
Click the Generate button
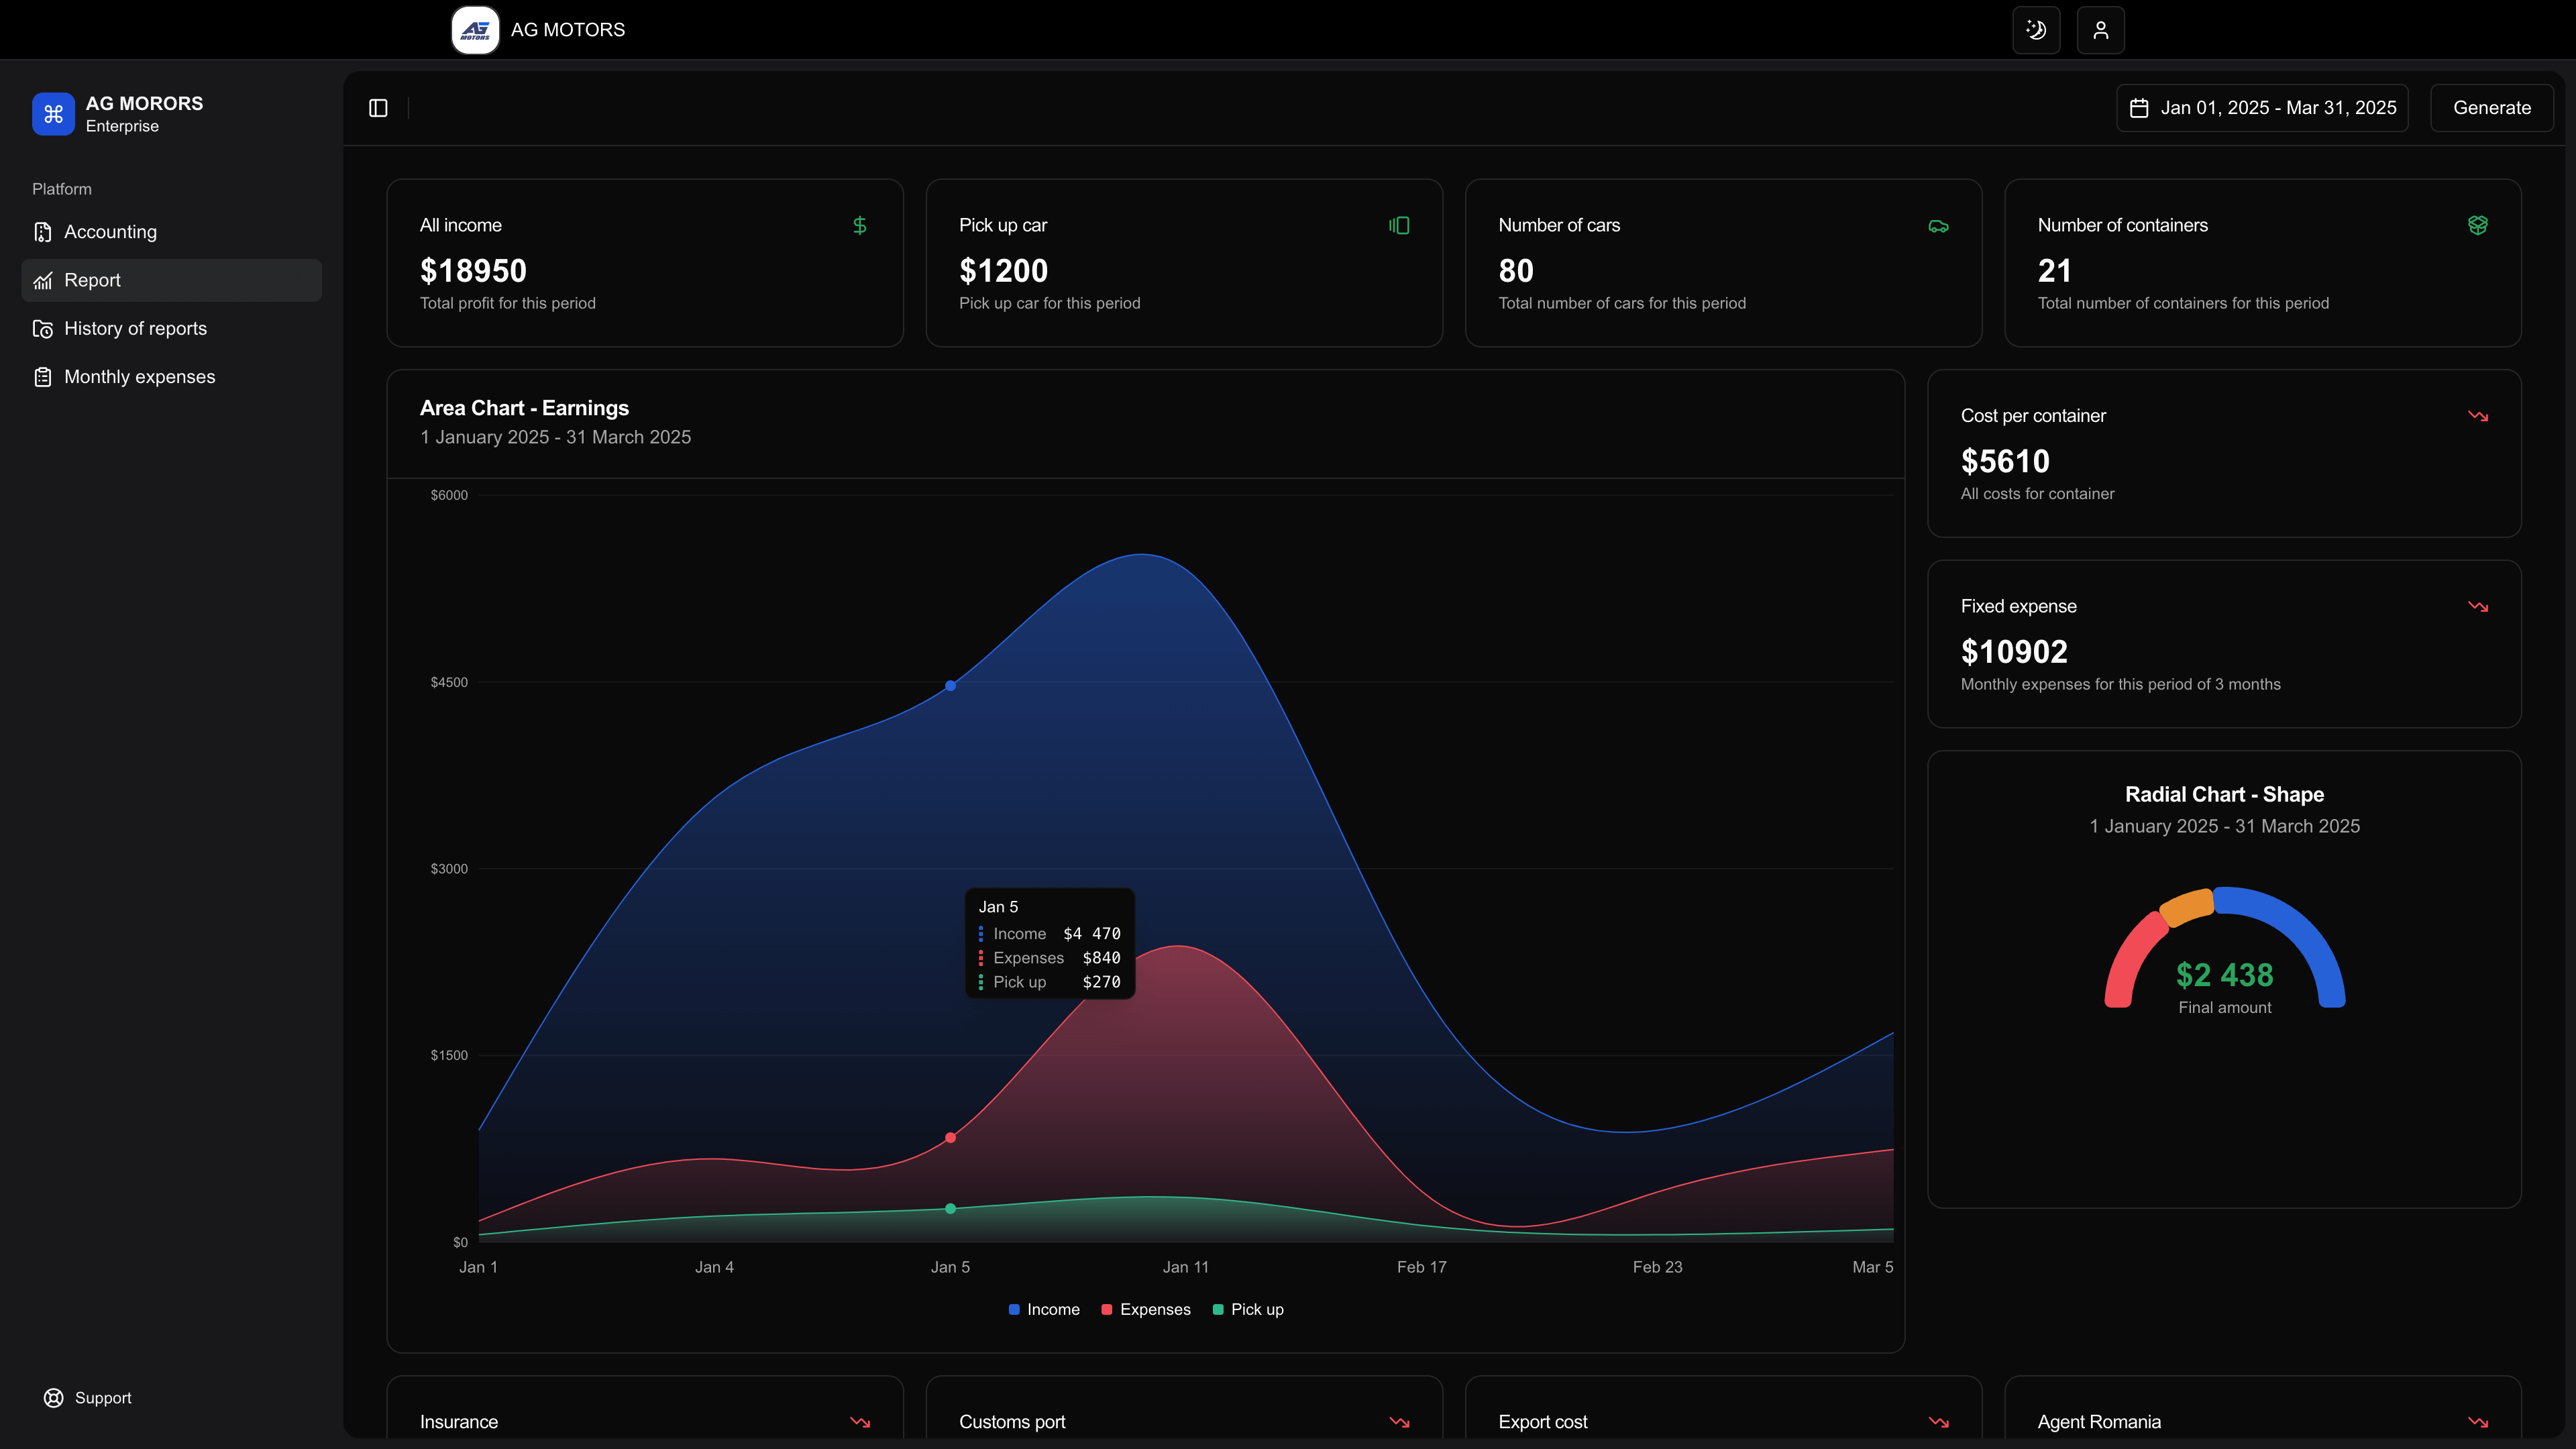tap(2491, 107)
